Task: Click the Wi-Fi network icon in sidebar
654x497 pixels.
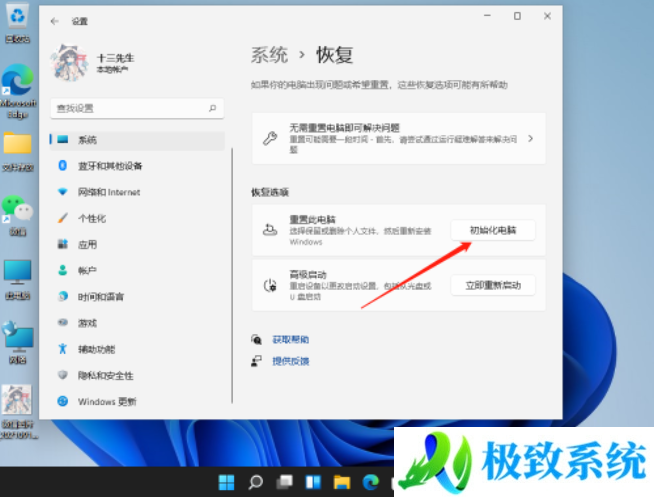Action: 63,192
